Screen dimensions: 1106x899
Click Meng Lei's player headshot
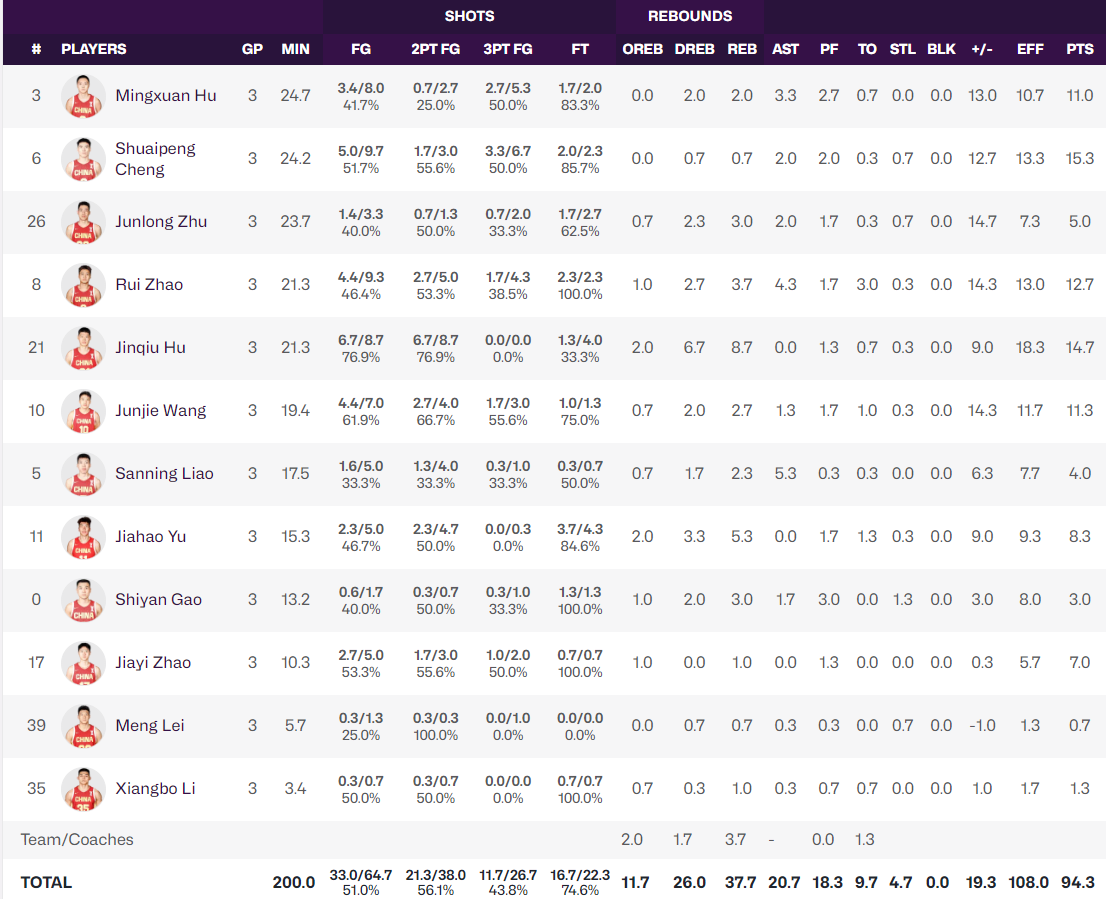click(83, 726)
